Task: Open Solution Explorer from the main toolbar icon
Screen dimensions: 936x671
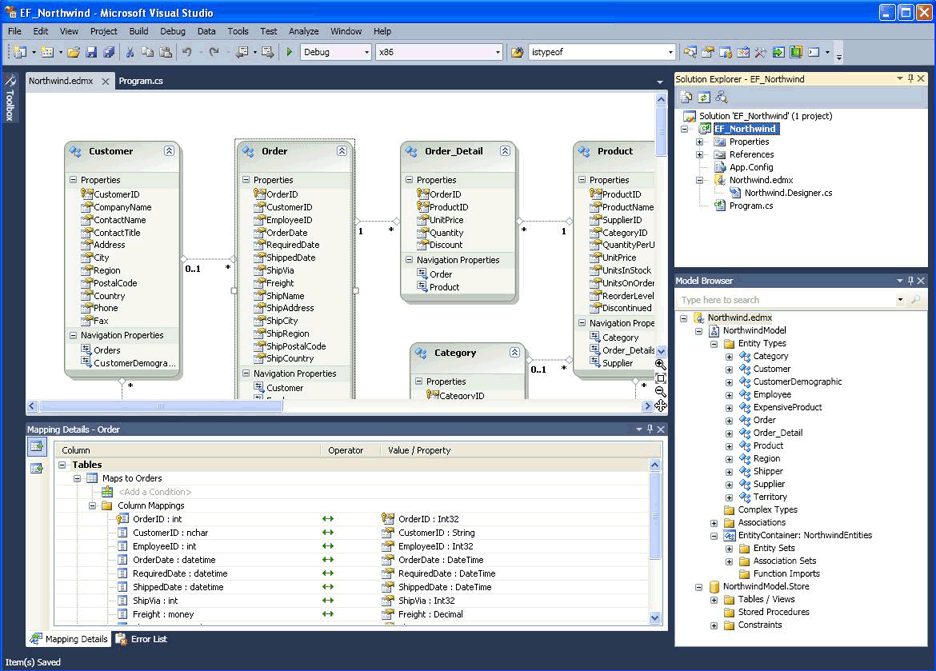Action: 690,53
